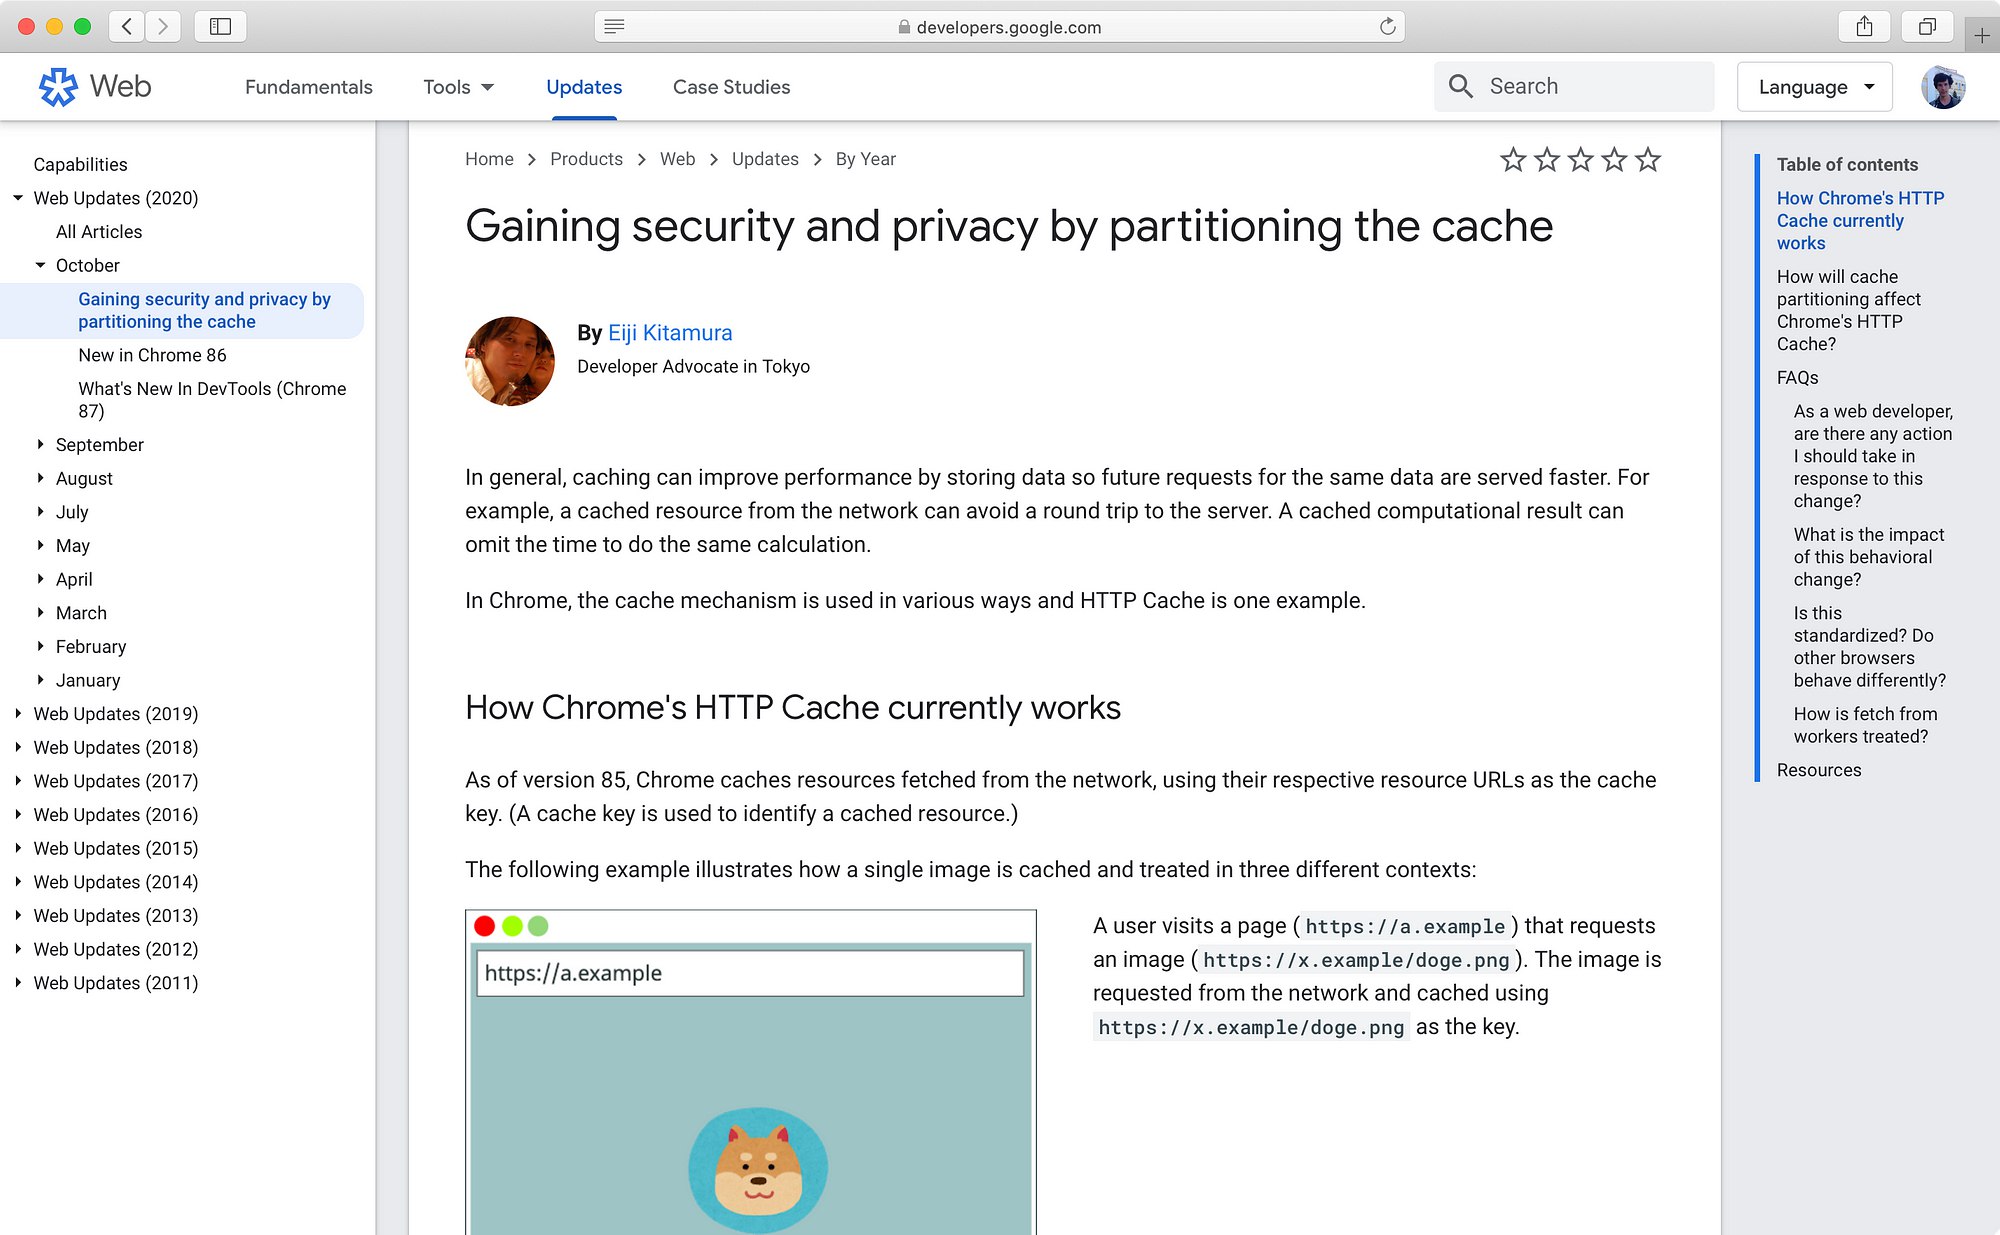Image resolution: width=2000 pixels, height=1235 pixels.
Task: Expand the February section
Action: [x=40, y=646]
